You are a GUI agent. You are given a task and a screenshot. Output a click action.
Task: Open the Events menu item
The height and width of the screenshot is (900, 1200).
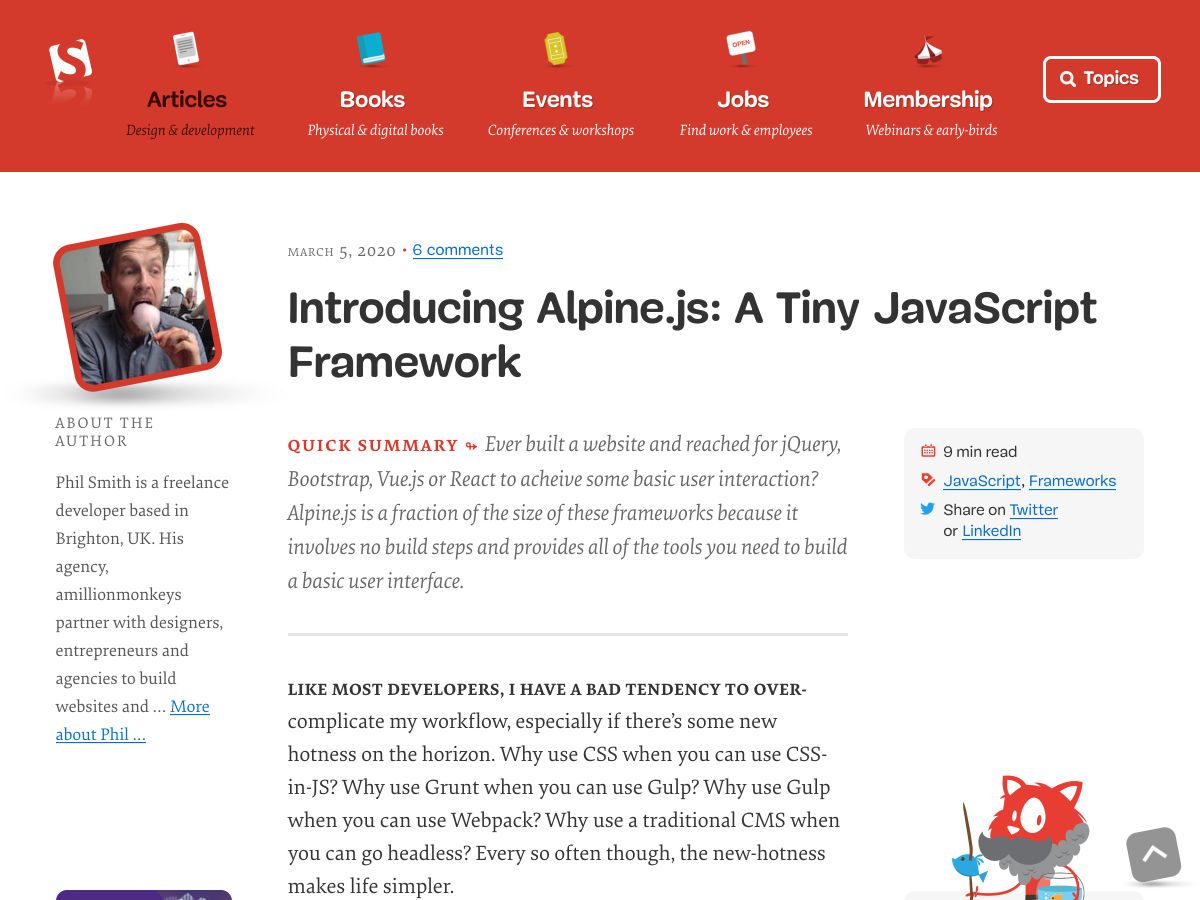click(x=557, y=99)
